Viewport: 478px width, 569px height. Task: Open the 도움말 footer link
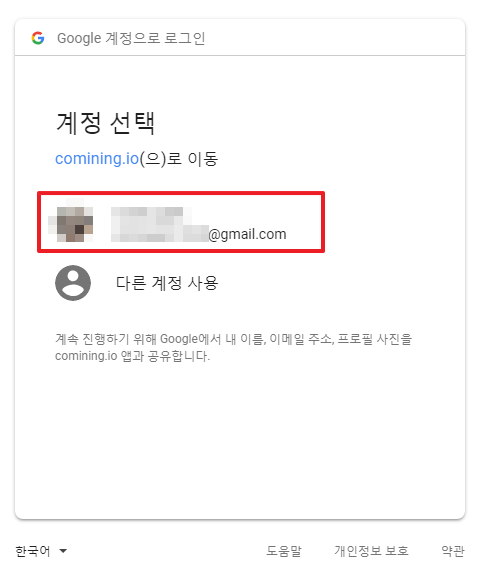tap(284, 551)
